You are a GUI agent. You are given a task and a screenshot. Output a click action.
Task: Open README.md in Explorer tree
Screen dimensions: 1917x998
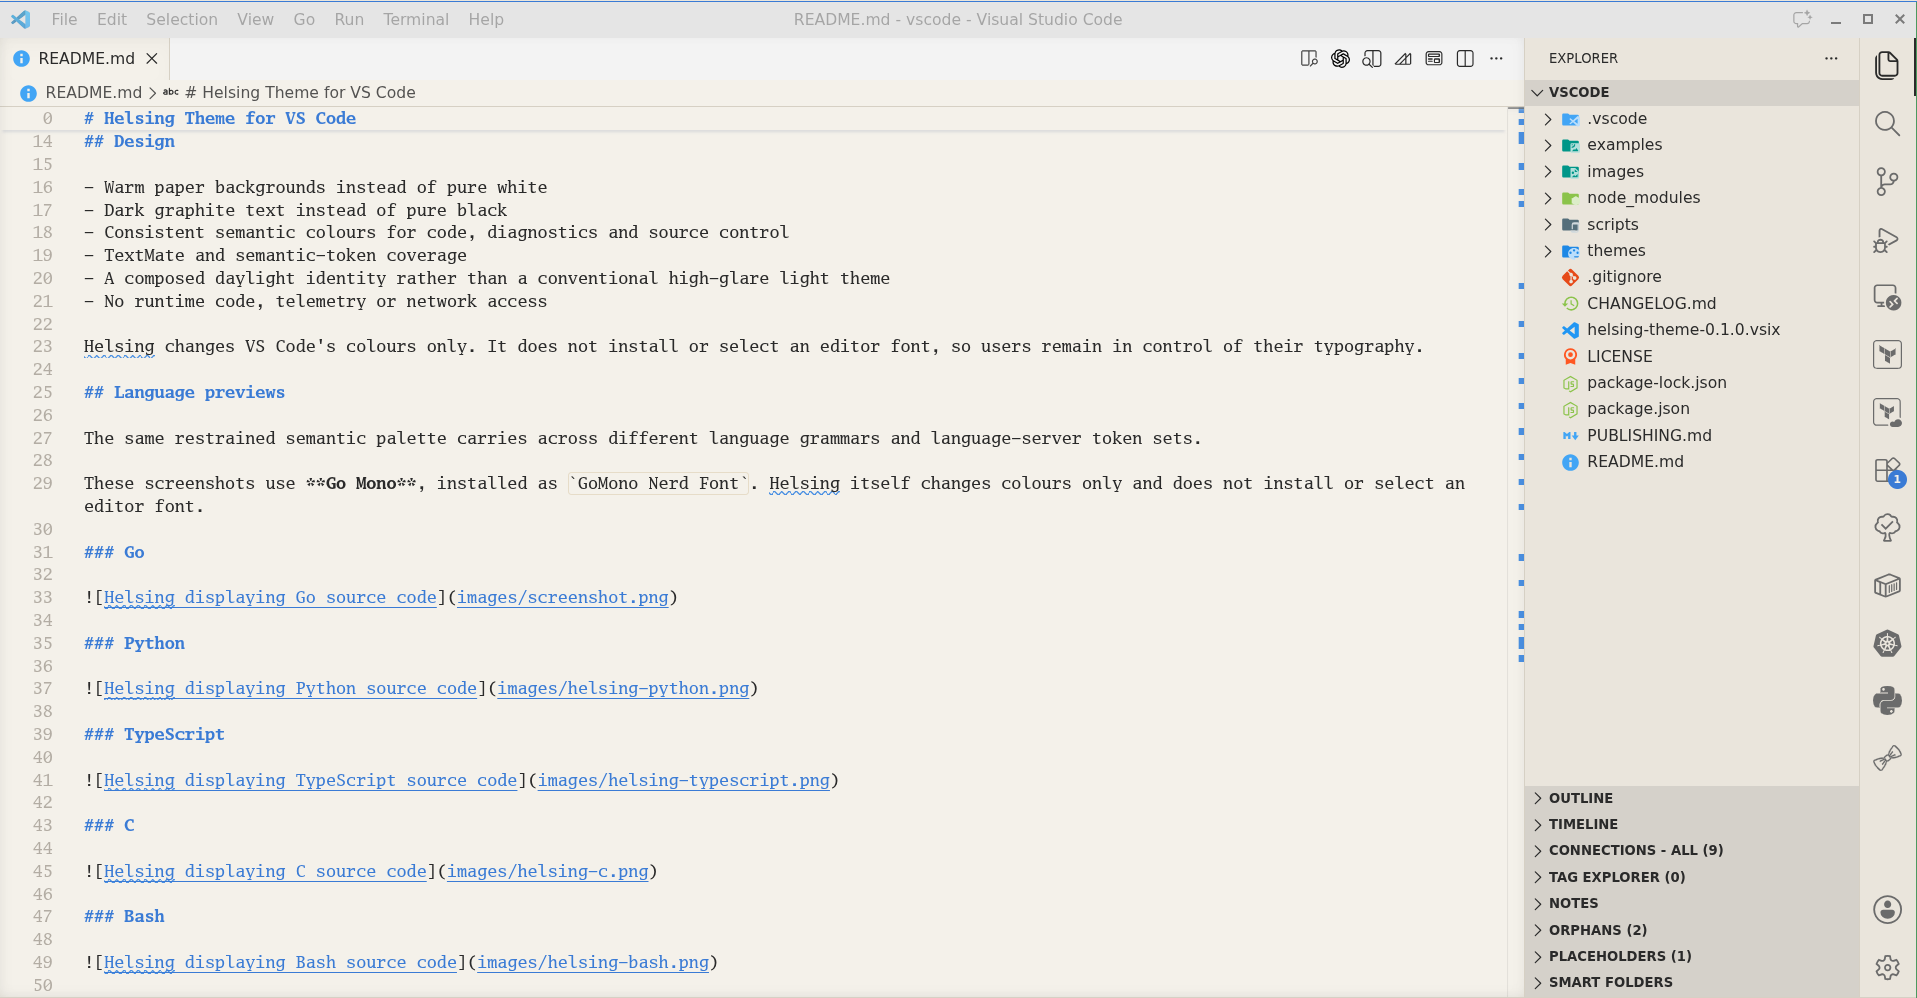(1692, 462)
